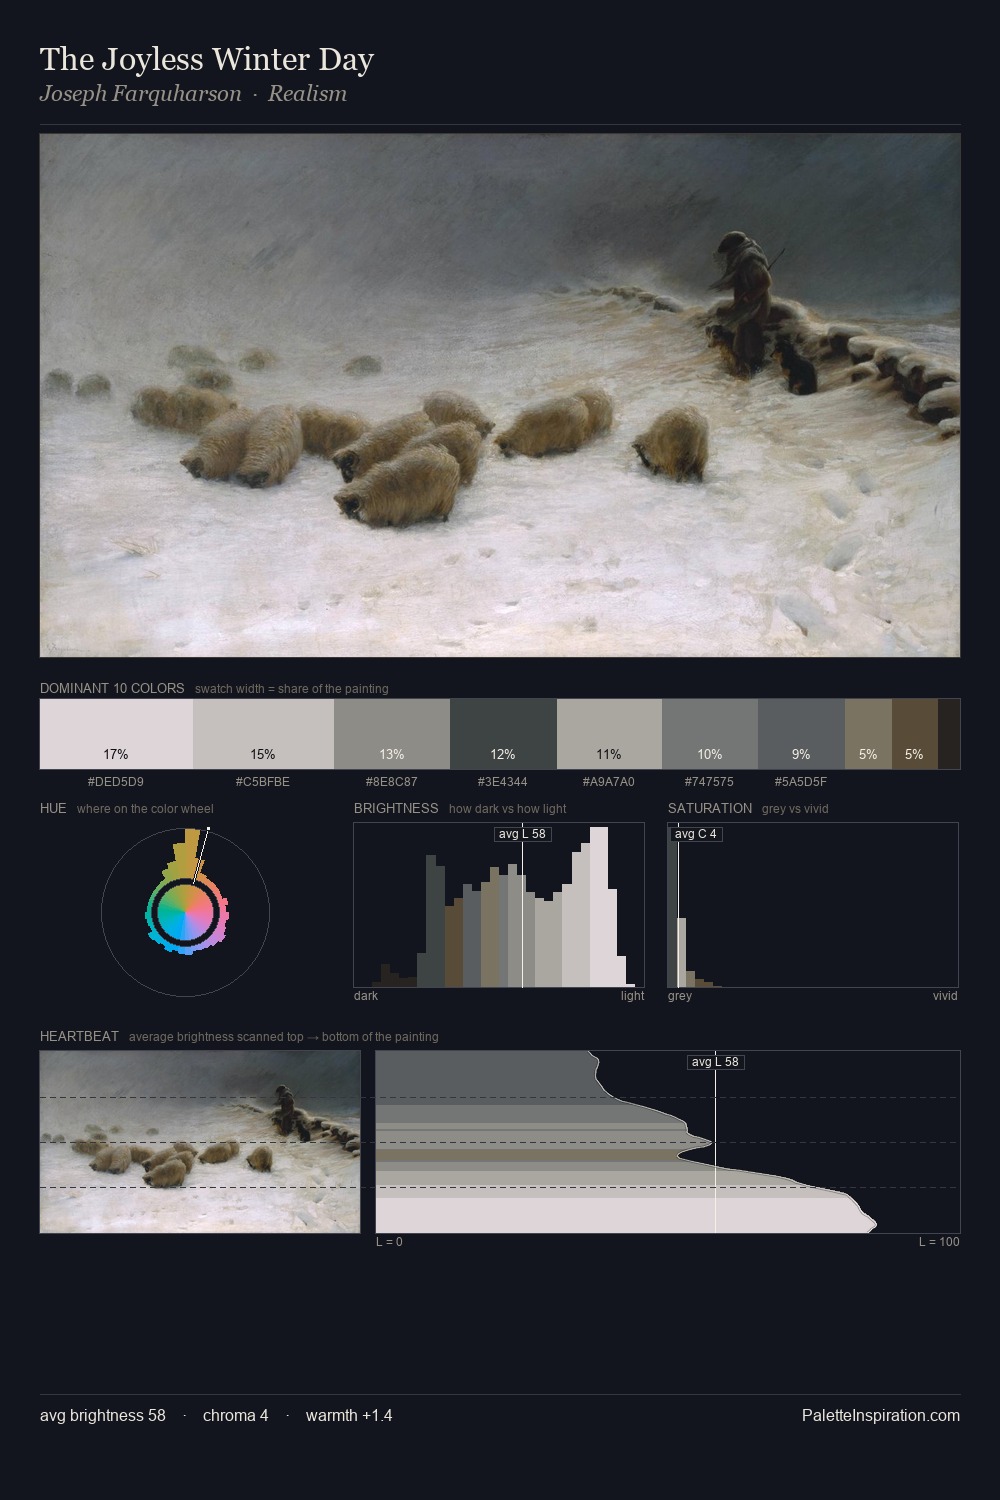The height and width of the screenshot is (1500, 1000).
Task: Pick the 10% grey swatch #747575
Action: point(710,734)
